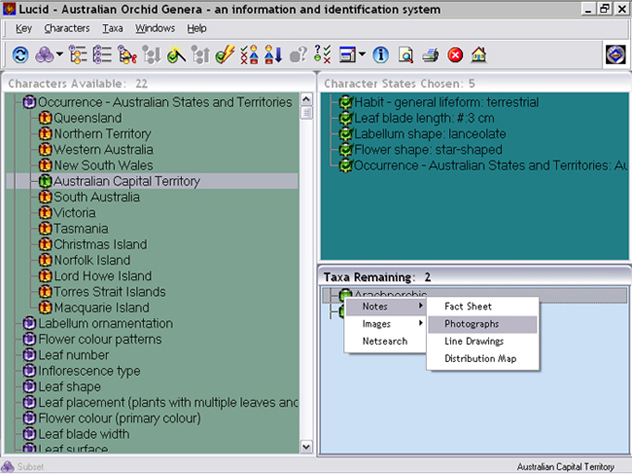Click the printer icon
This screenshot has height=474, width=632.
pos(430,55)
